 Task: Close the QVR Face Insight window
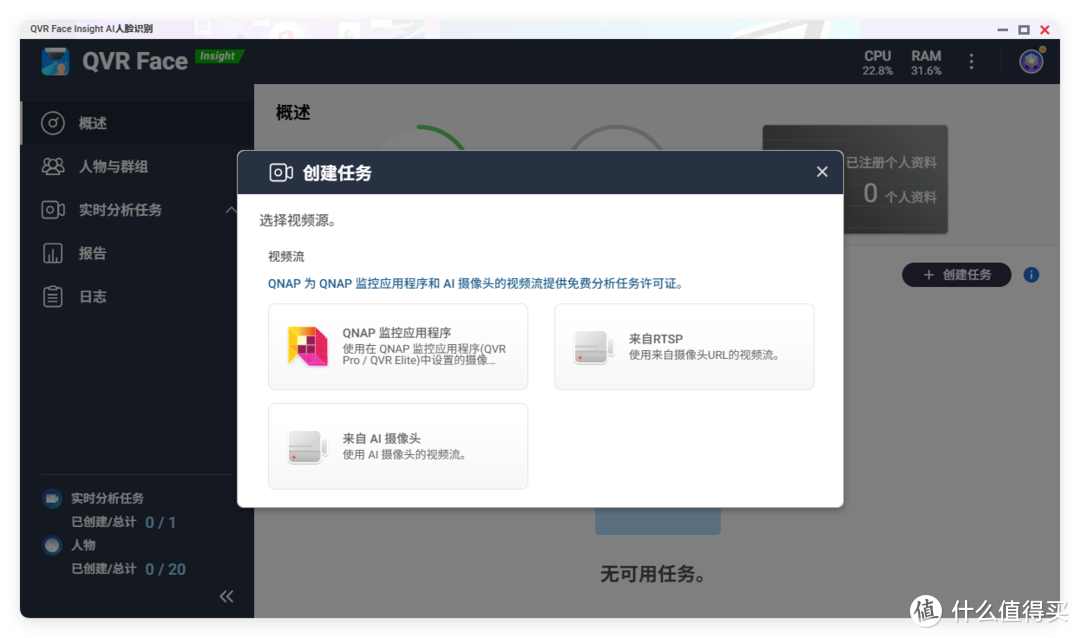(x=1045, y=30)
